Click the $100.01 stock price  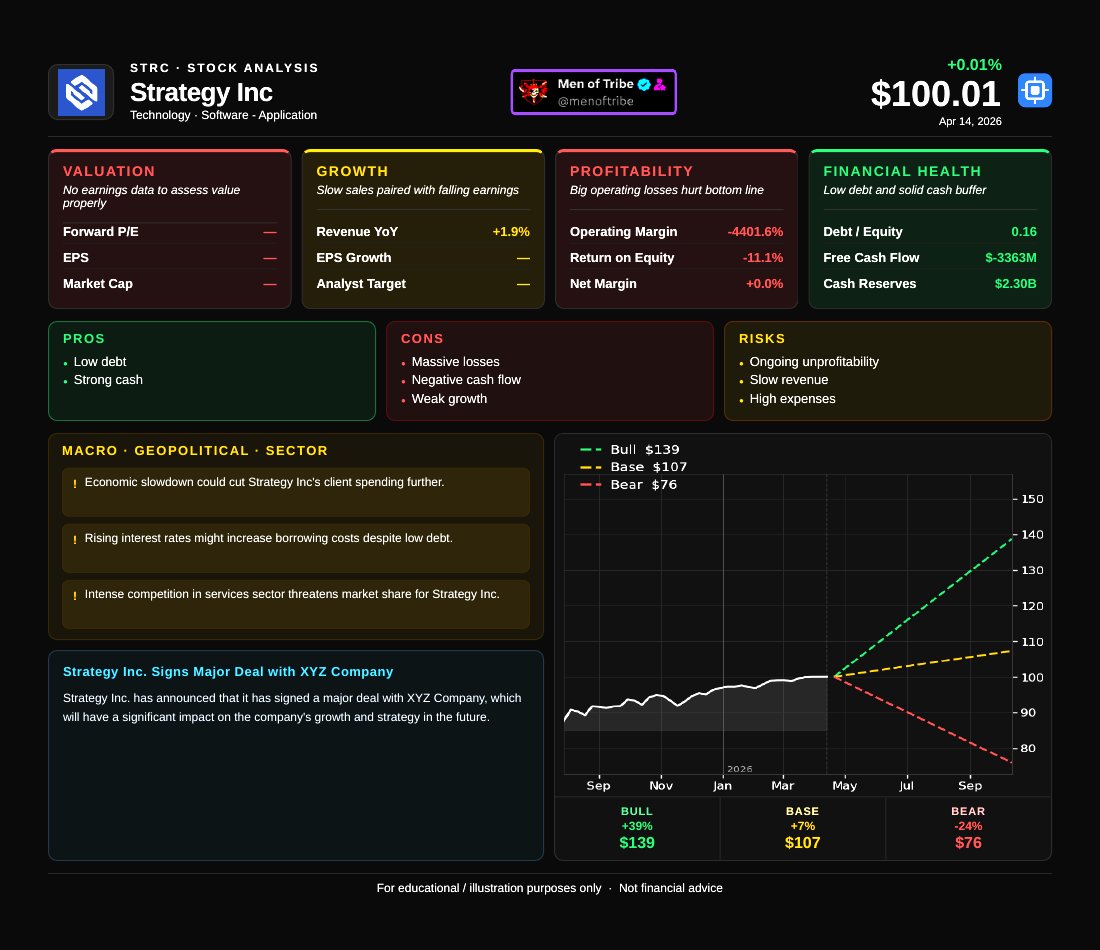point(935,94)
